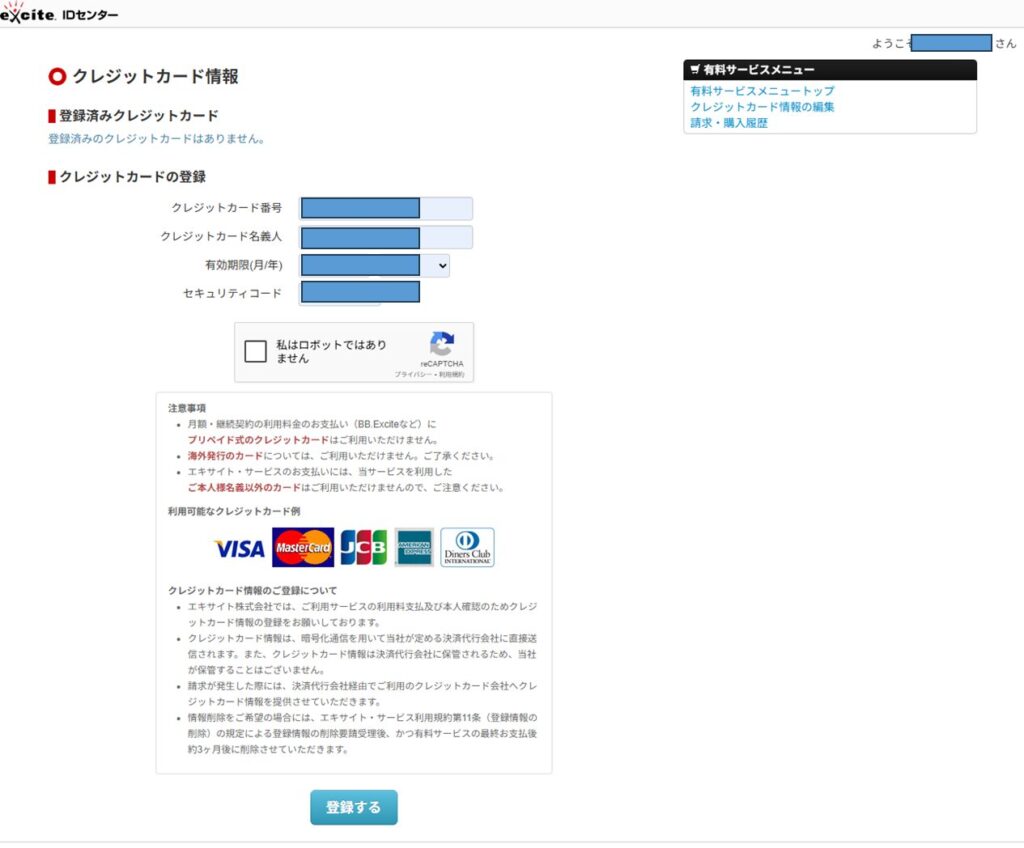Click the Excite logo in the header
Viewport: 1024px width, 848px height.
point(32,14)
